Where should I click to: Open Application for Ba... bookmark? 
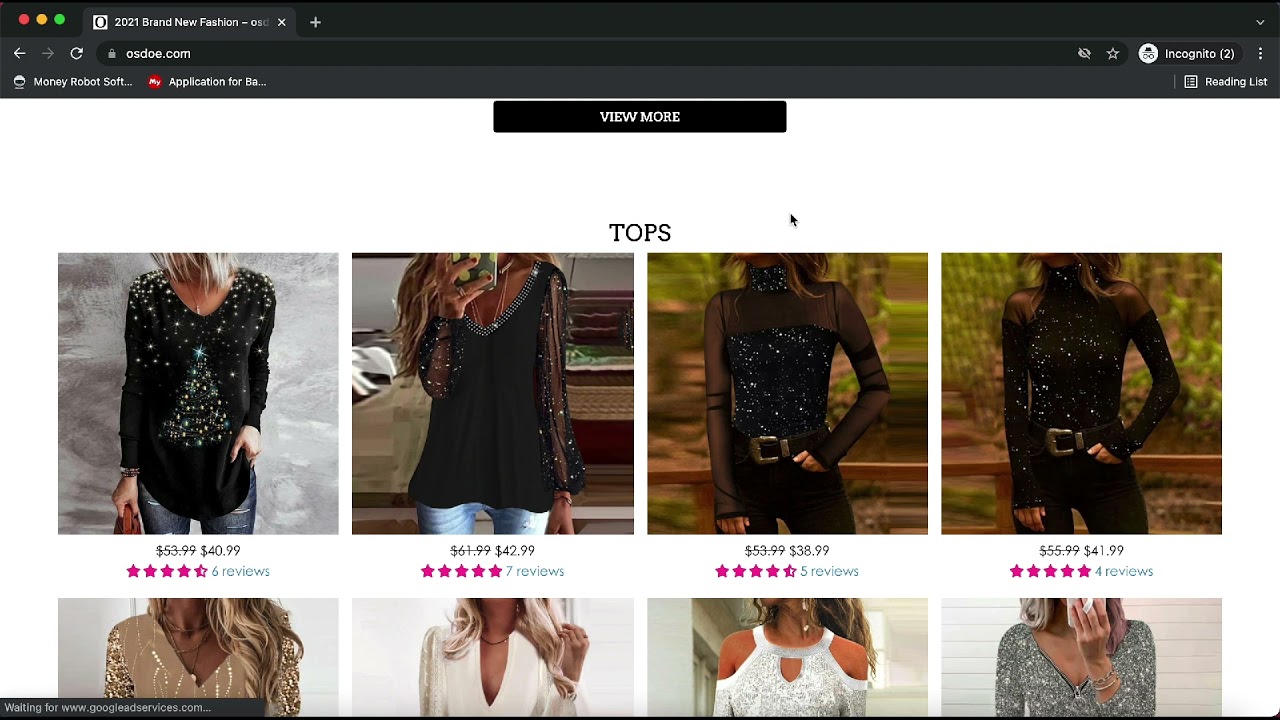point(207,82)
